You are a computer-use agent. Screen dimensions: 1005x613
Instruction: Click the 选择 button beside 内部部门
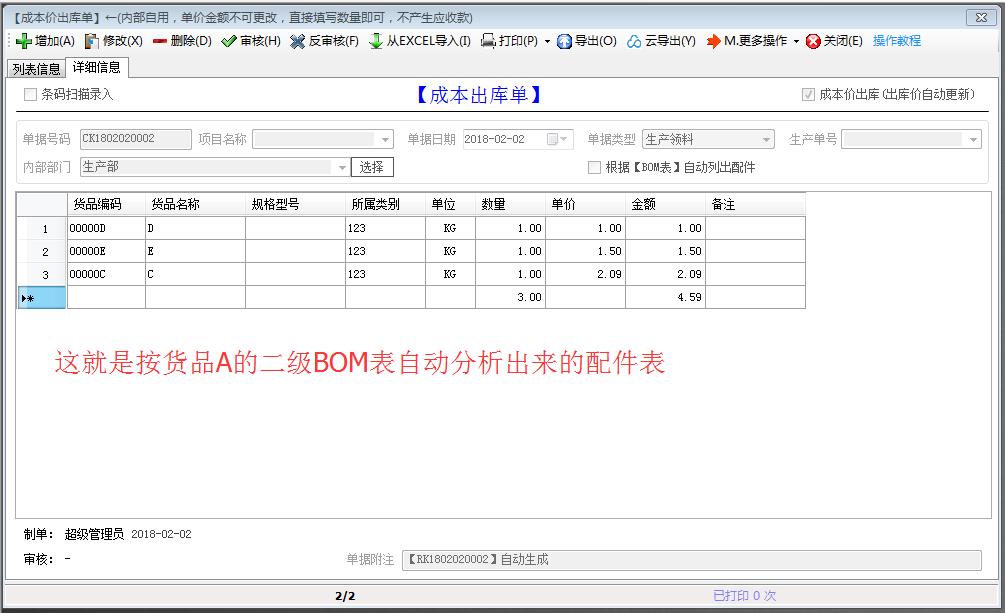[x=372, y=167]
